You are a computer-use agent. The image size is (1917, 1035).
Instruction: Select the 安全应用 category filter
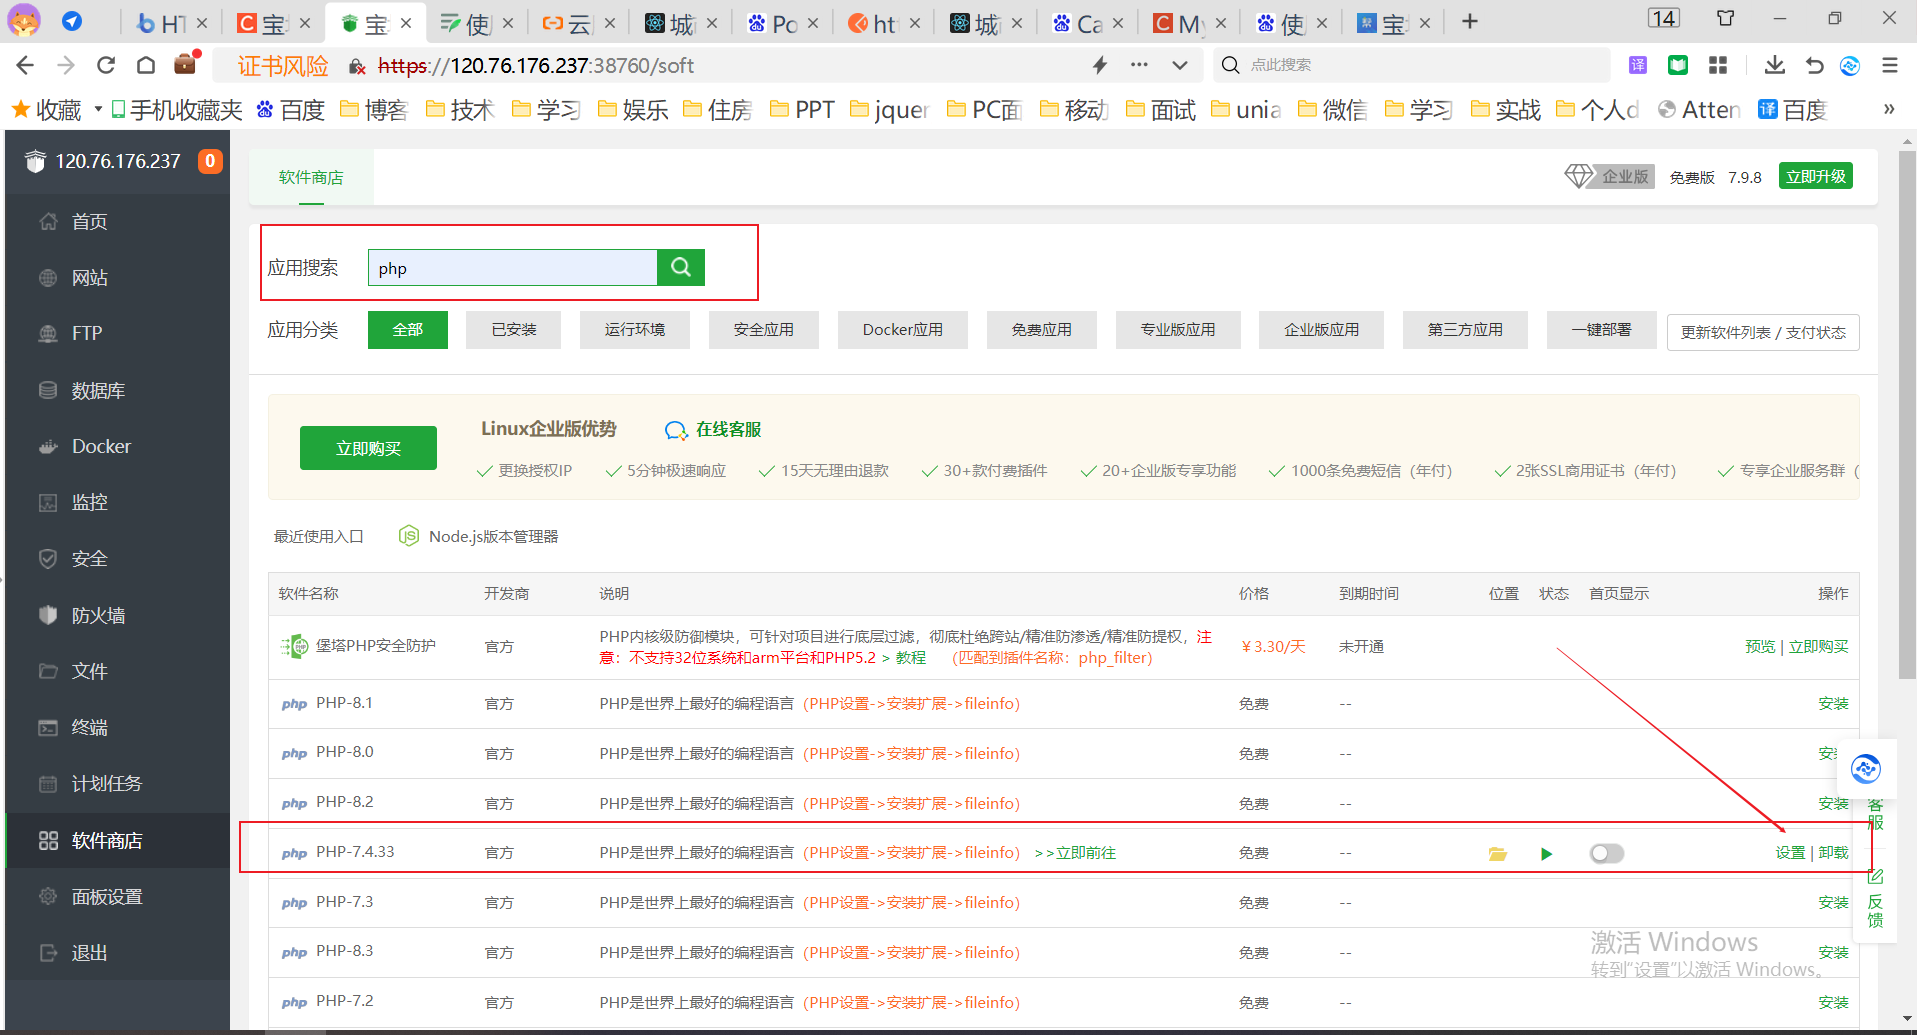763,329
